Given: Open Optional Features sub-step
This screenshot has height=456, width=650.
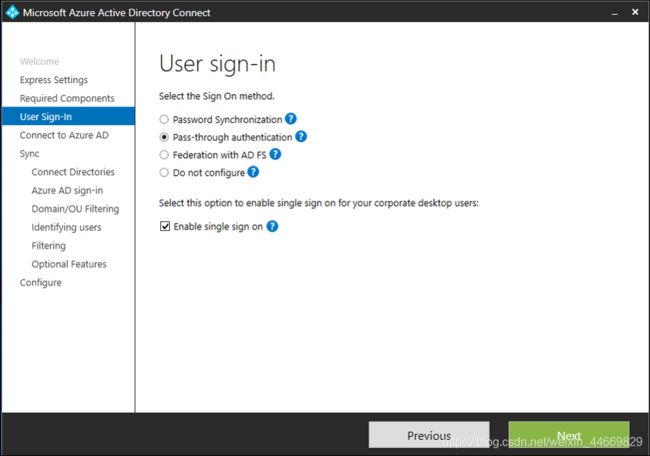Looking at the screenshot, I should tap(69, 264).
